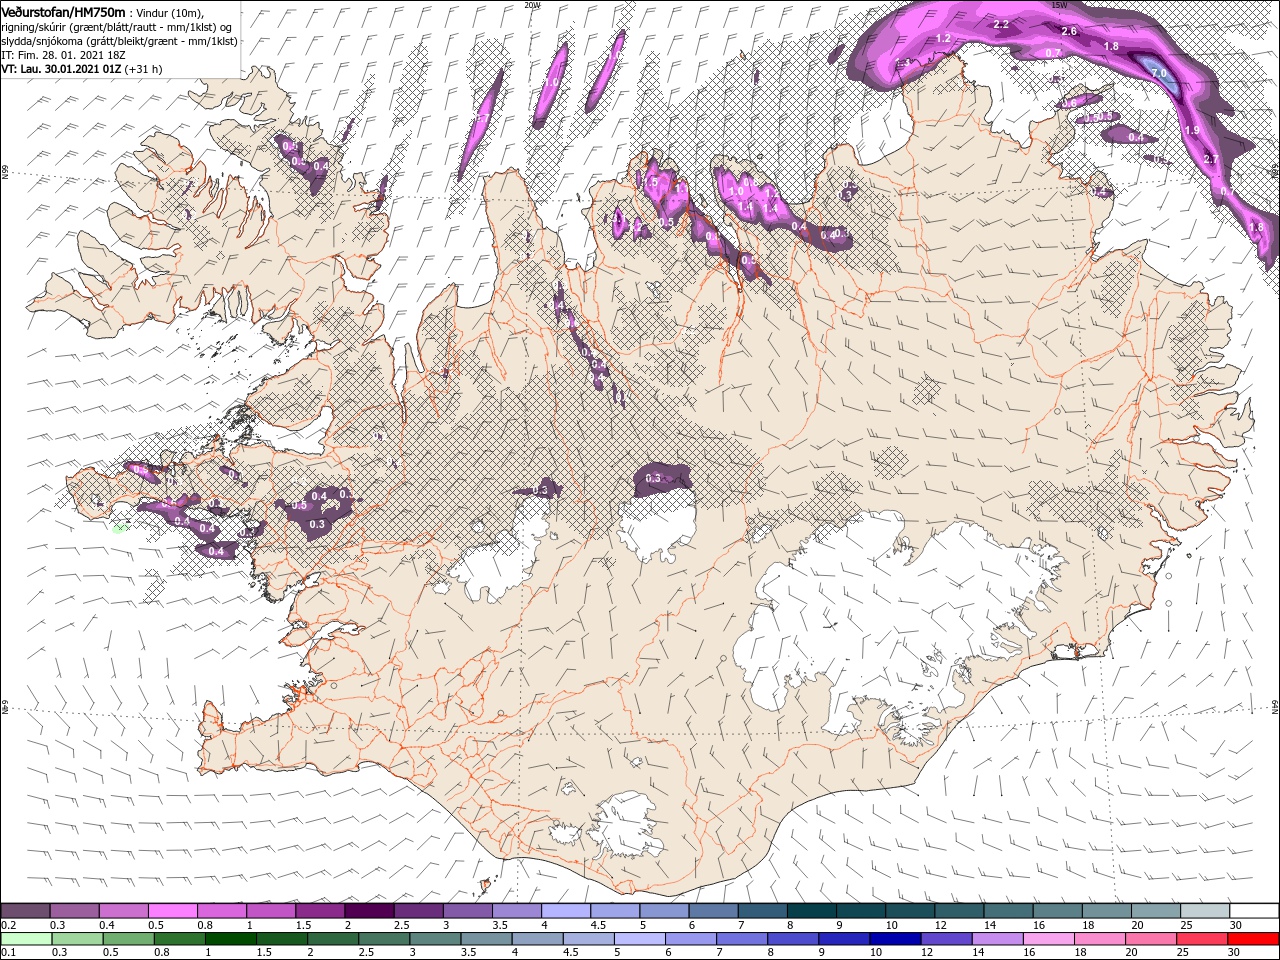Screen dimensions: 1280x960
Task: Click the 7.0 precipitation value on the map
Action: [1159, 74]
